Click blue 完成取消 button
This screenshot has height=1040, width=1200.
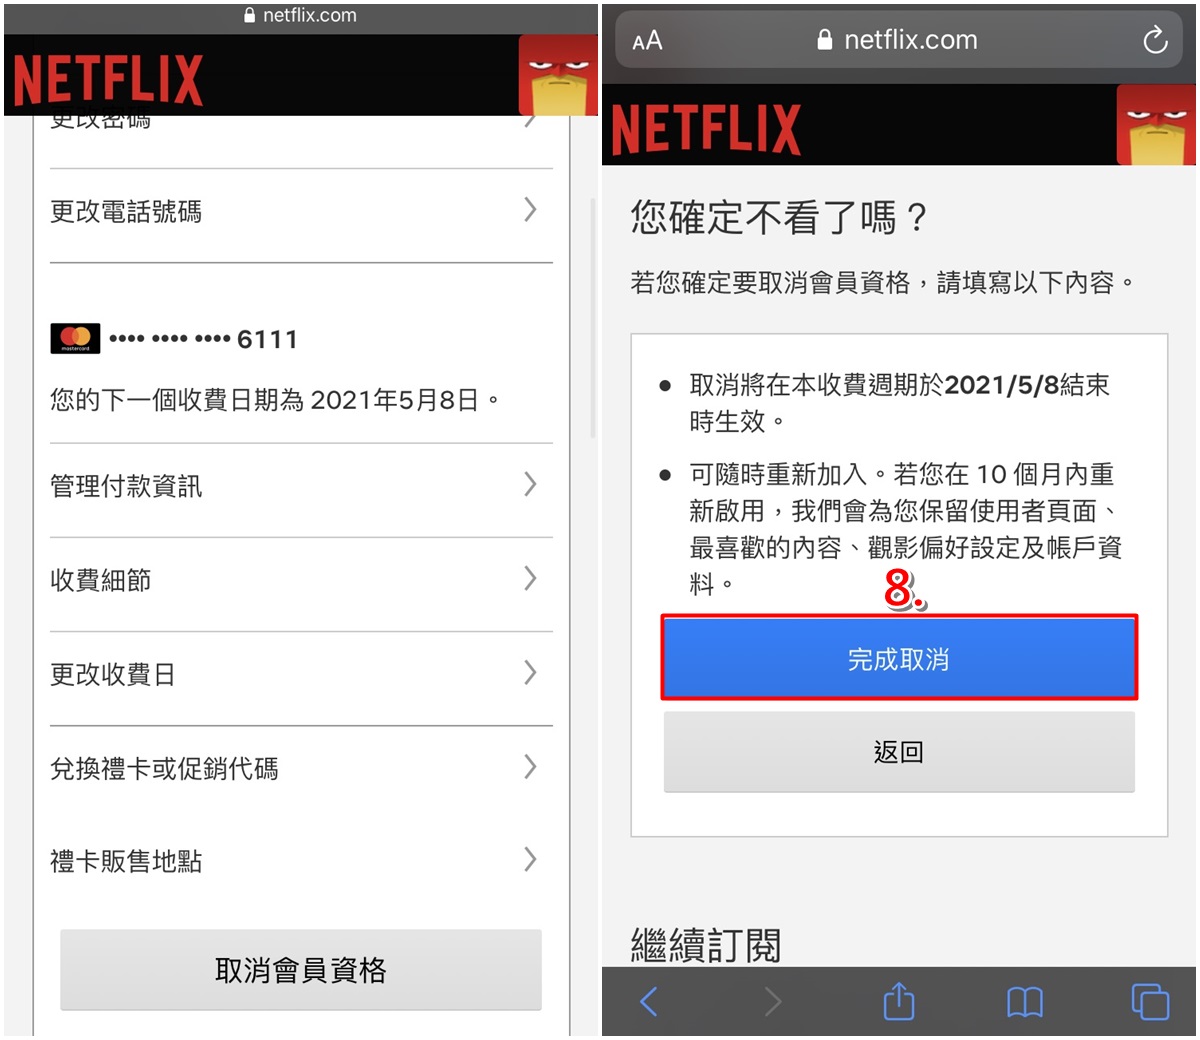point(899,658)
